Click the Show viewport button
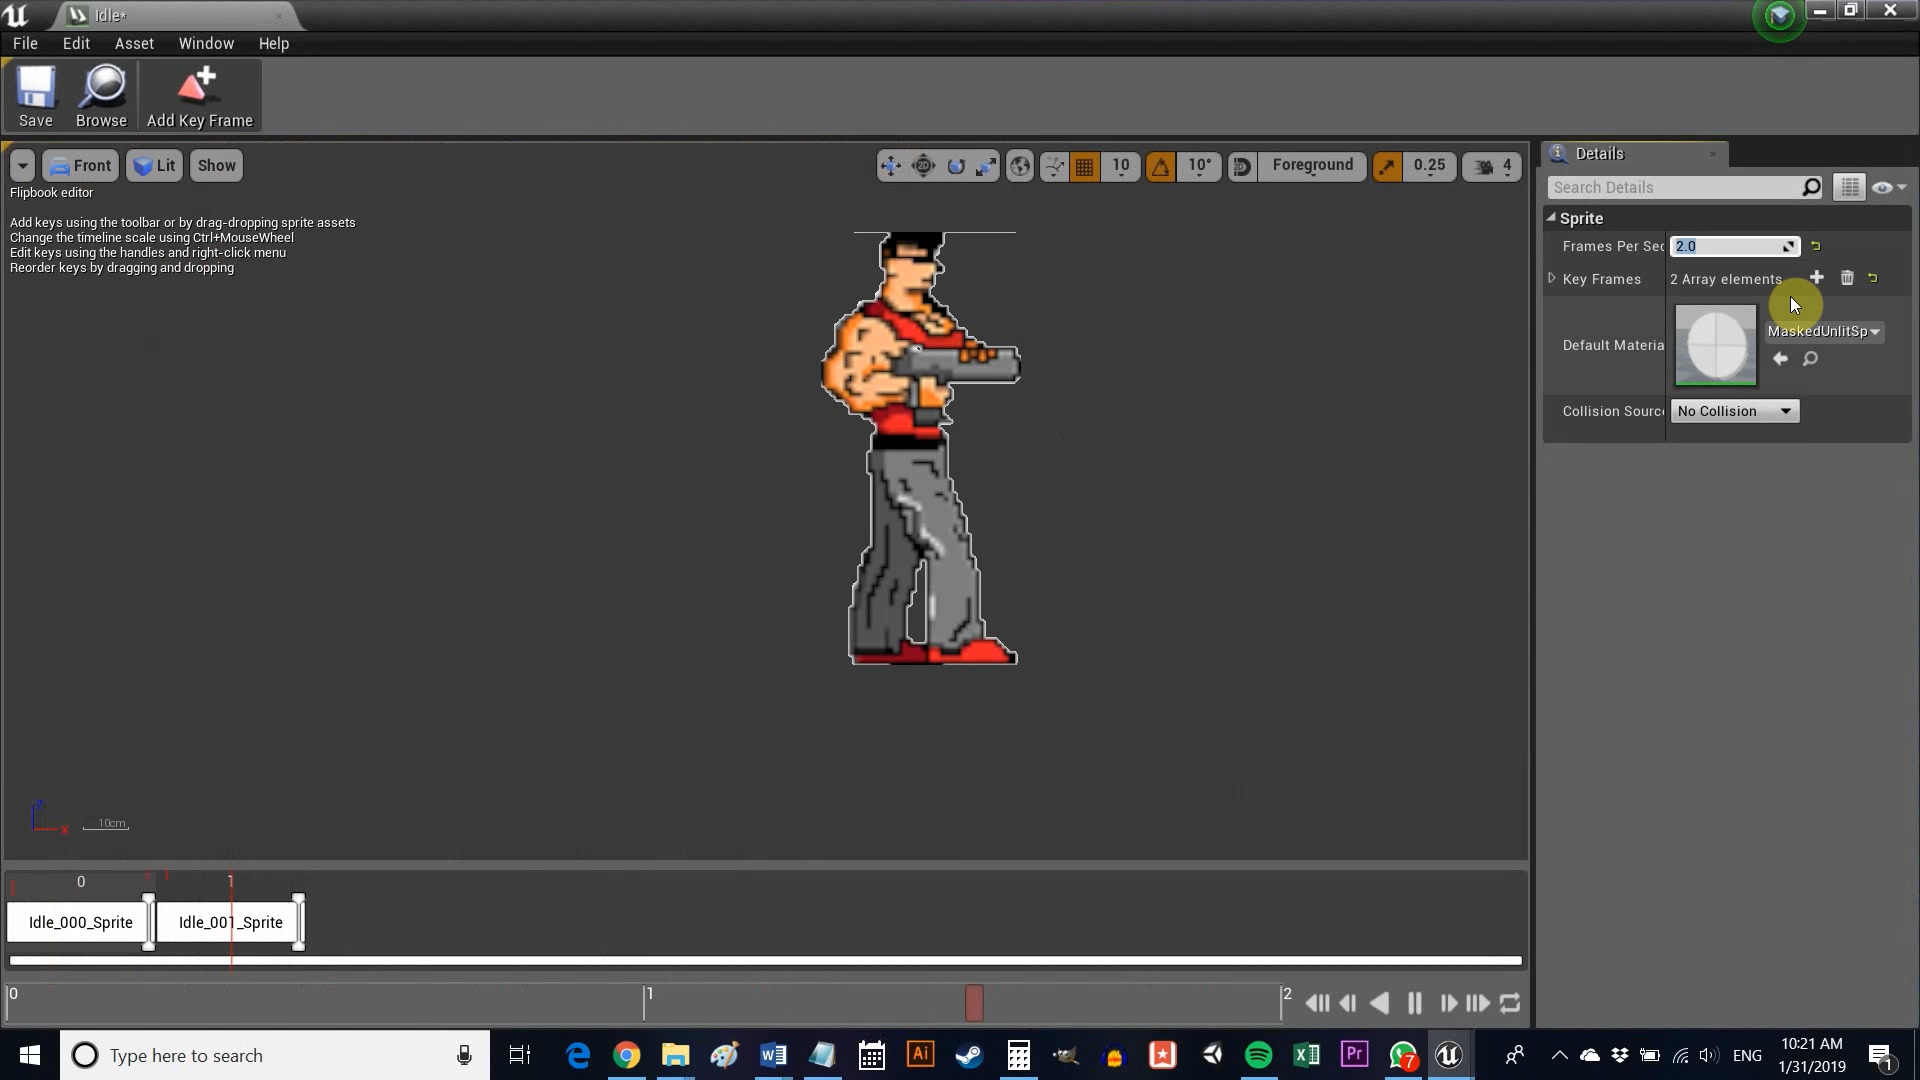The width and height of the screenshot is (1920, 1080). [216, 166]
